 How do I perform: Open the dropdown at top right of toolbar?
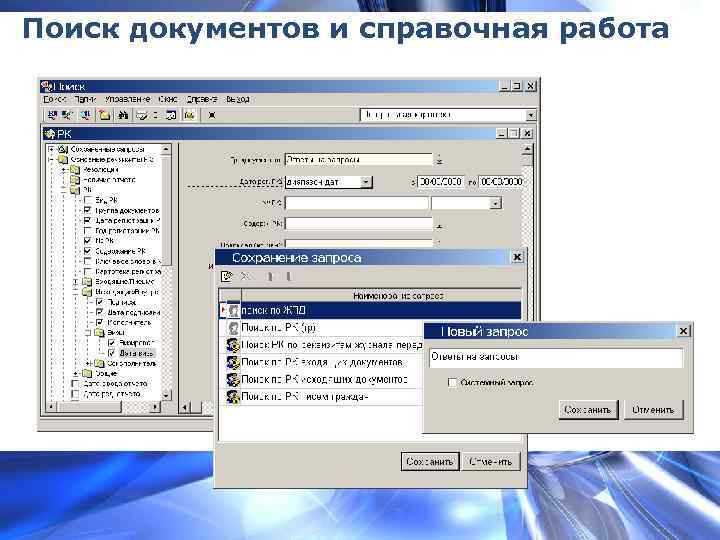point(530,115)
